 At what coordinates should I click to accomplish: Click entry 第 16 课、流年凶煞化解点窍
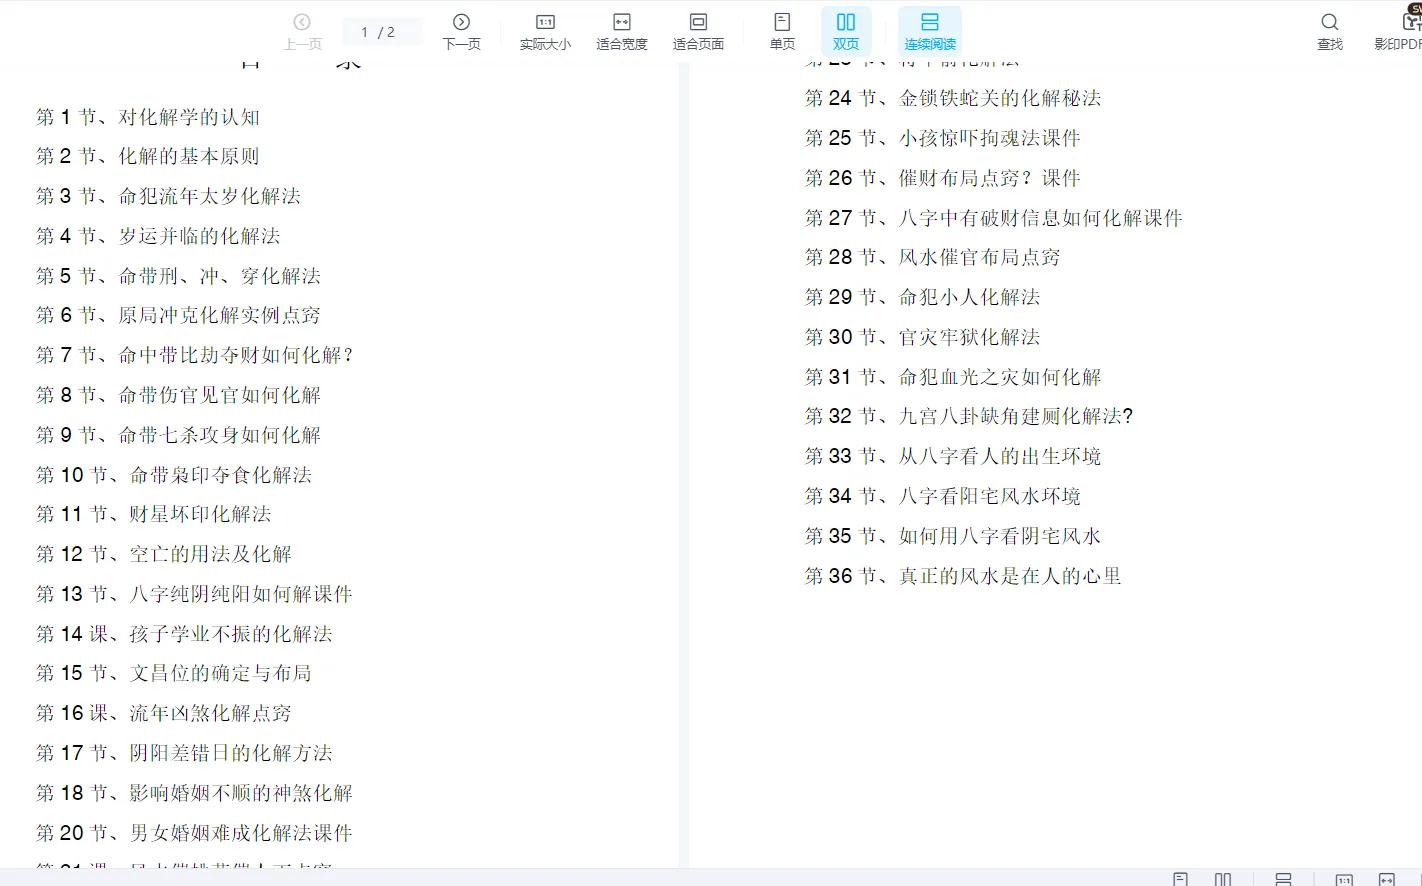(x=164, y=713)
